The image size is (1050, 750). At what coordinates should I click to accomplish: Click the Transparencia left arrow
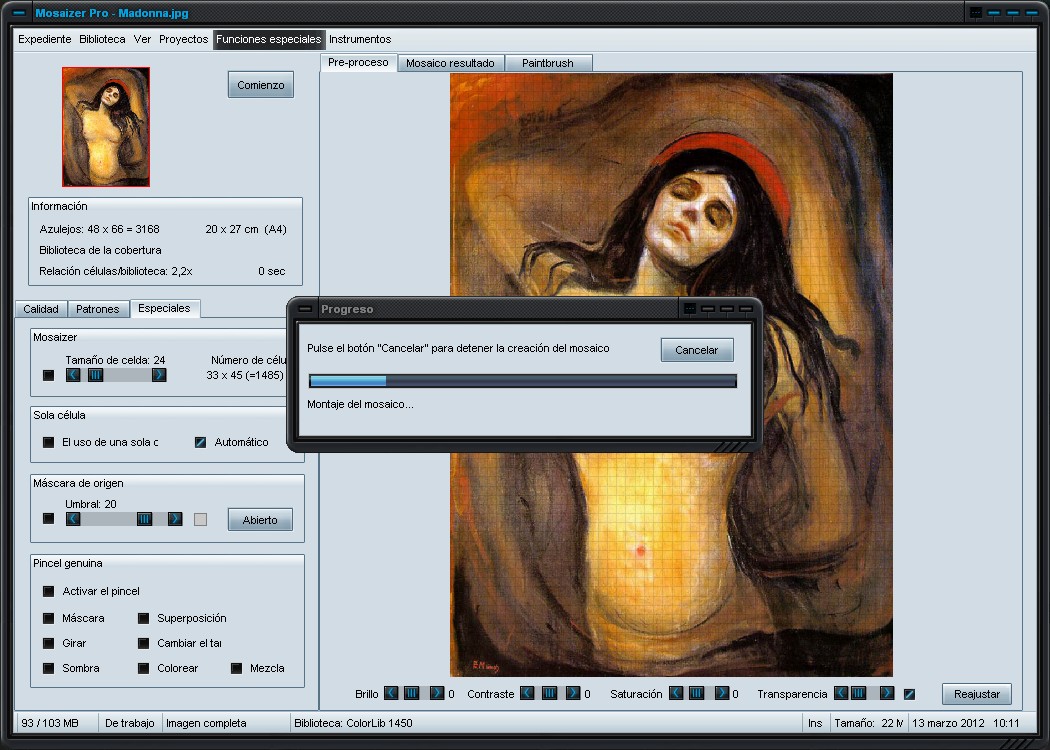click(841, 693)
